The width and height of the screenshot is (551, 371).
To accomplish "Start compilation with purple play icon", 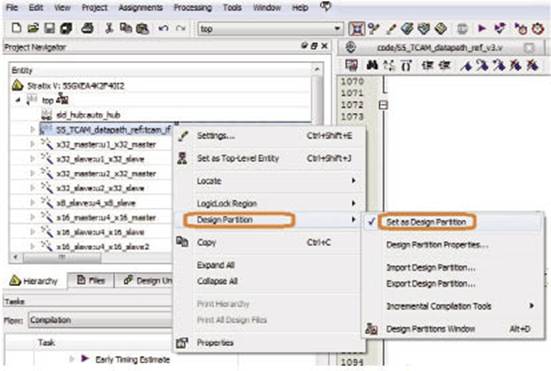I will (x=482, y=28).
